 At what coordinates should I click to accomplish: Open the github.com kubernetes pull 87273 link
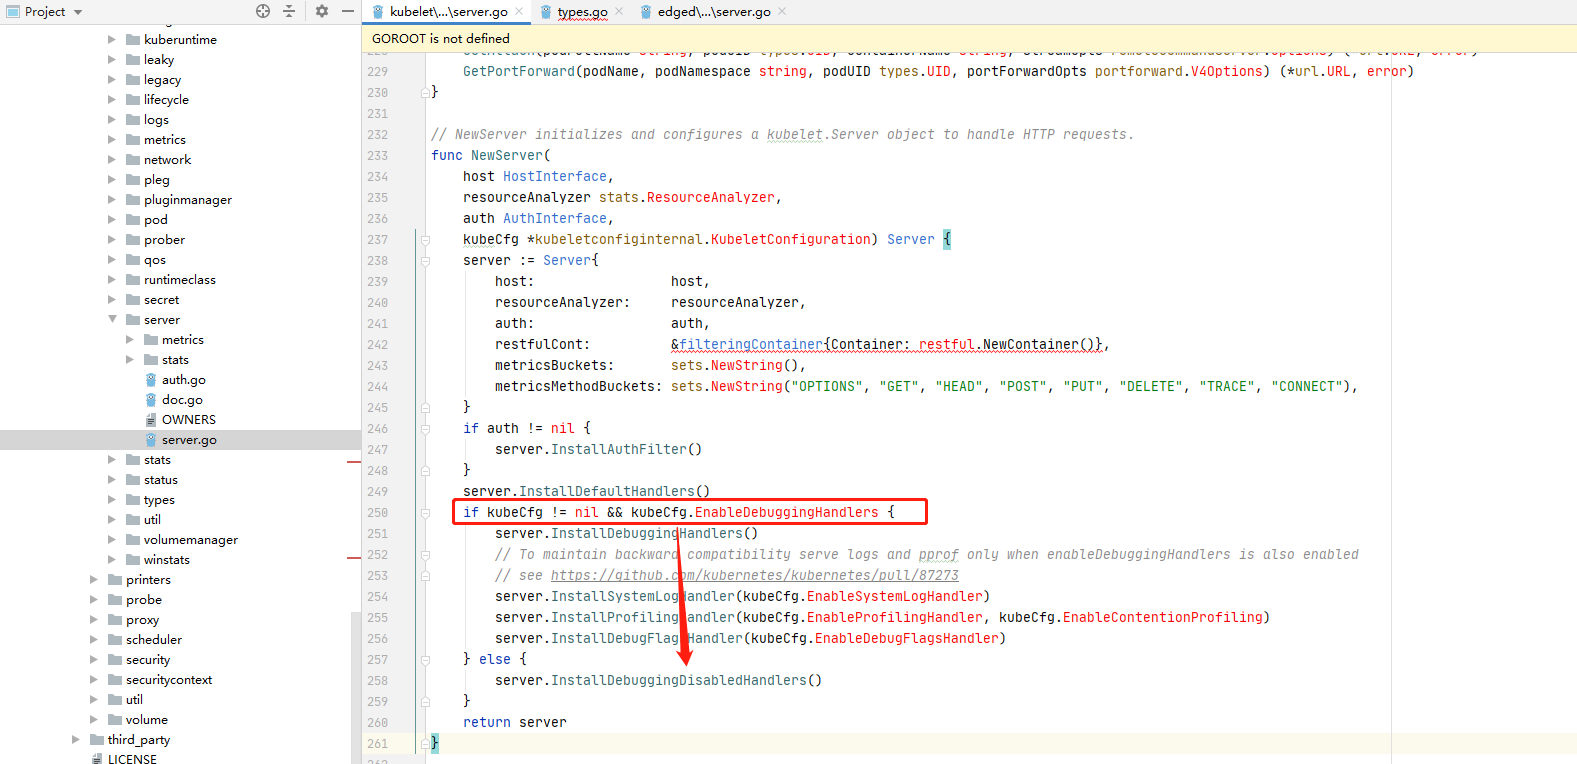755,576
